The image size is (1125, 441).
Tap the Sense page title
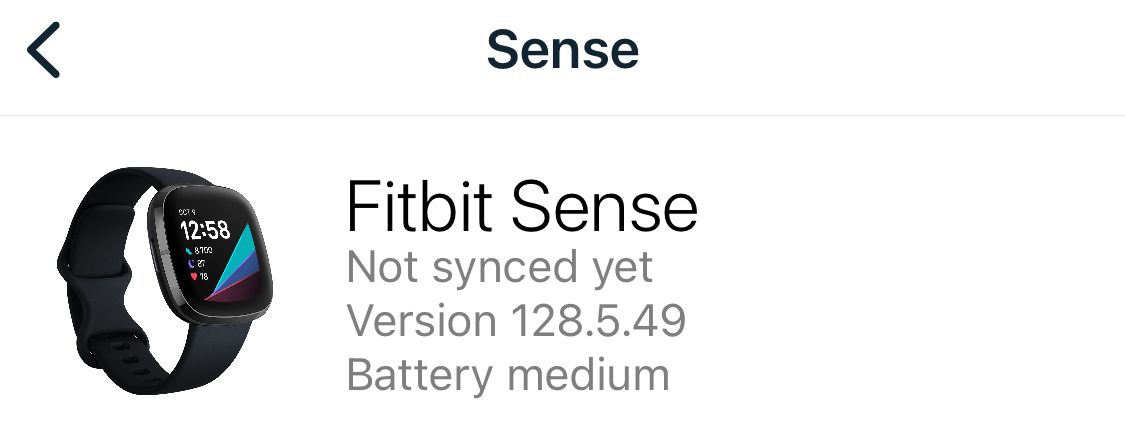tap(562, 50)
